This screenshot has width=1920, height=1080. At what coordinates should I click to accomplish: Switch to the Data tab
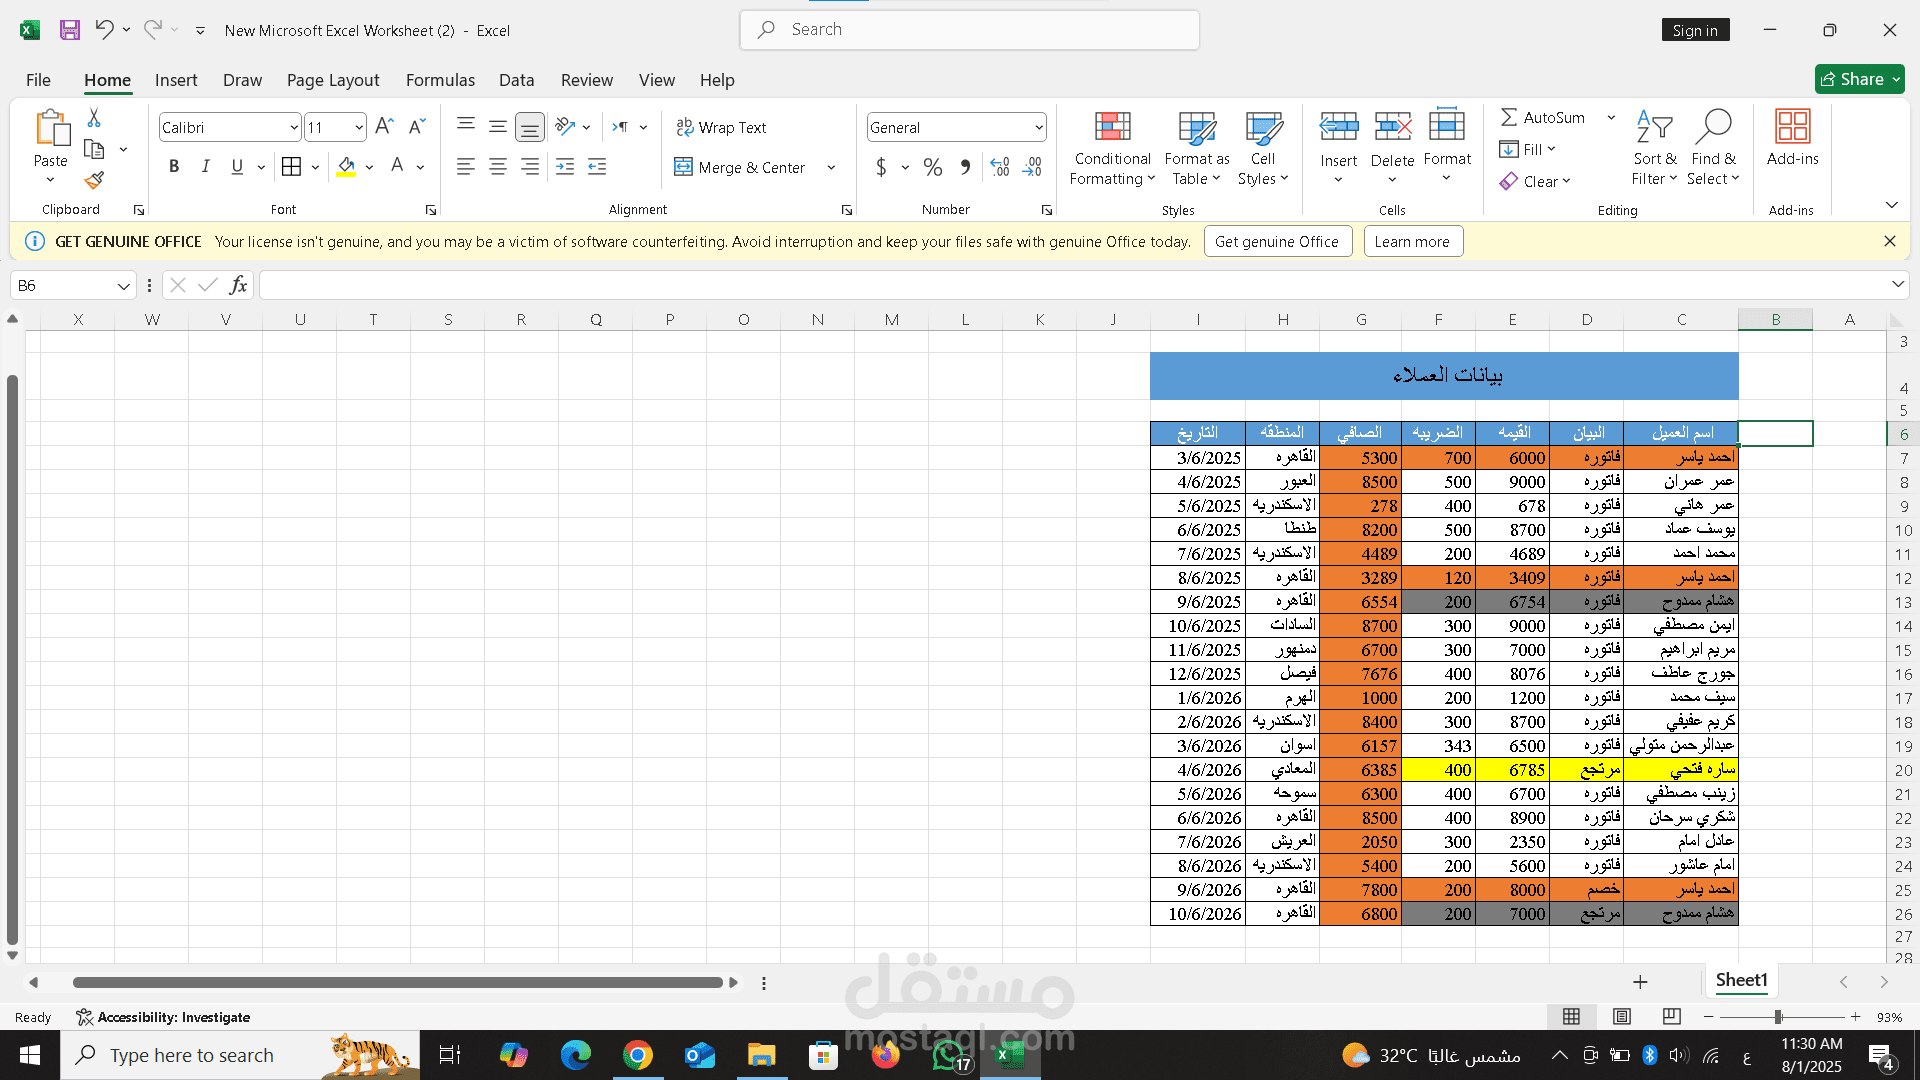pos(516,80)
